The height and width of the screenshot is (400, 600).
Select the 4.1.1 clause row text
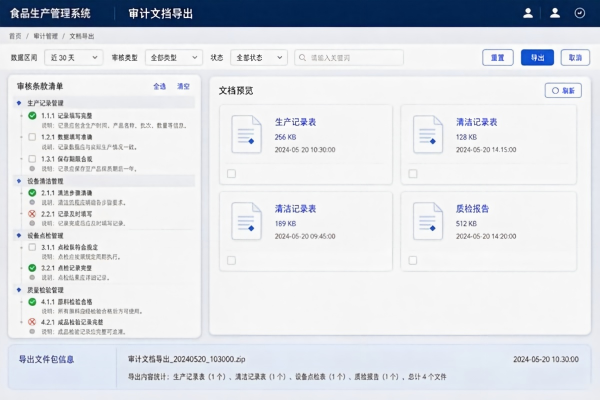[x=67, y=302]
